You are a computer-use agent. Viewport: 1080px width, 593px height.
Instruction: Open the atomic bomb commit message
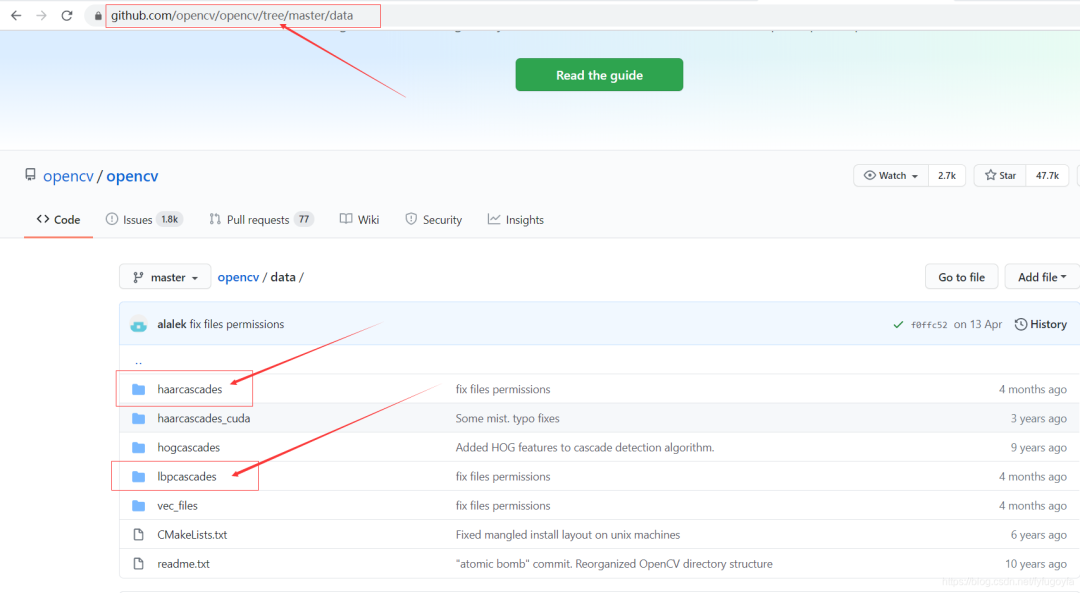tap(614, 563)
